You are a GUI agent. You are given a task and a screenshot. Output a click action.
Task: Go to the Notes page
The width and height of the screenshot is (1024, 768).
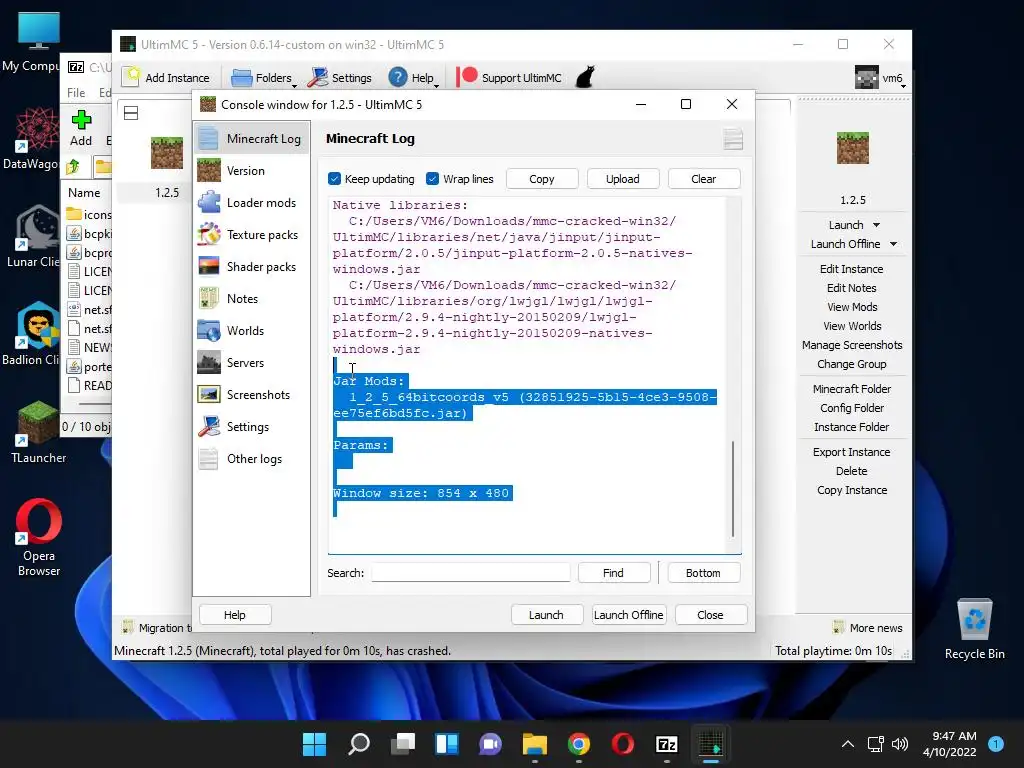tap(251, 298)
